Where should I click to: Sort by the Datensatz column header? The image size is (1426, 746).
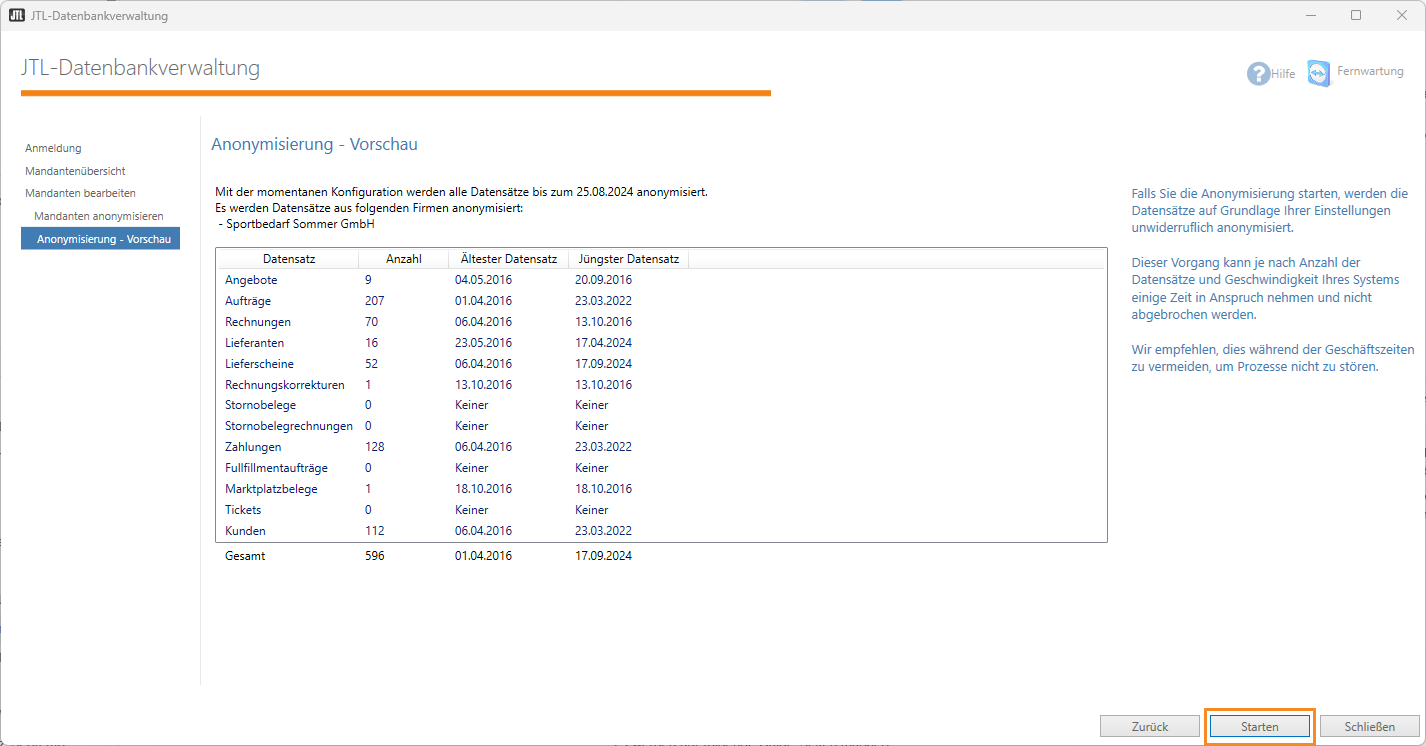coord(289,259)
